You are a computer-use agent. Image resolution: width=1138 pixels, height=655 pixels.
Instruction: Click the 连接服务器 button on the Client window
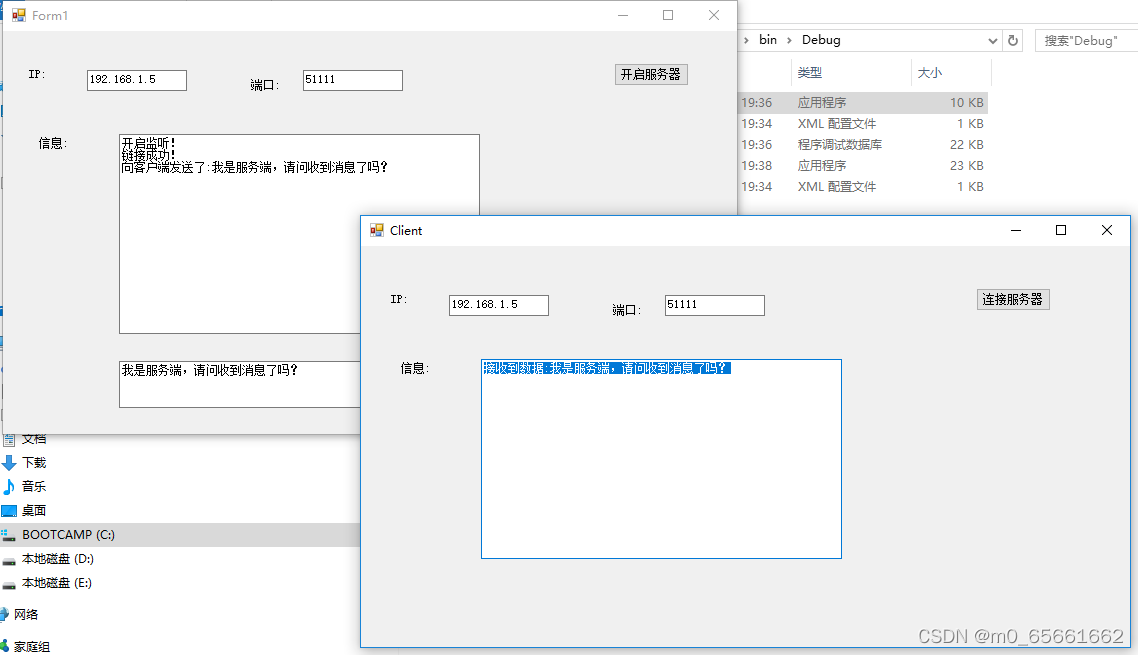click(x=1013, y=299)
